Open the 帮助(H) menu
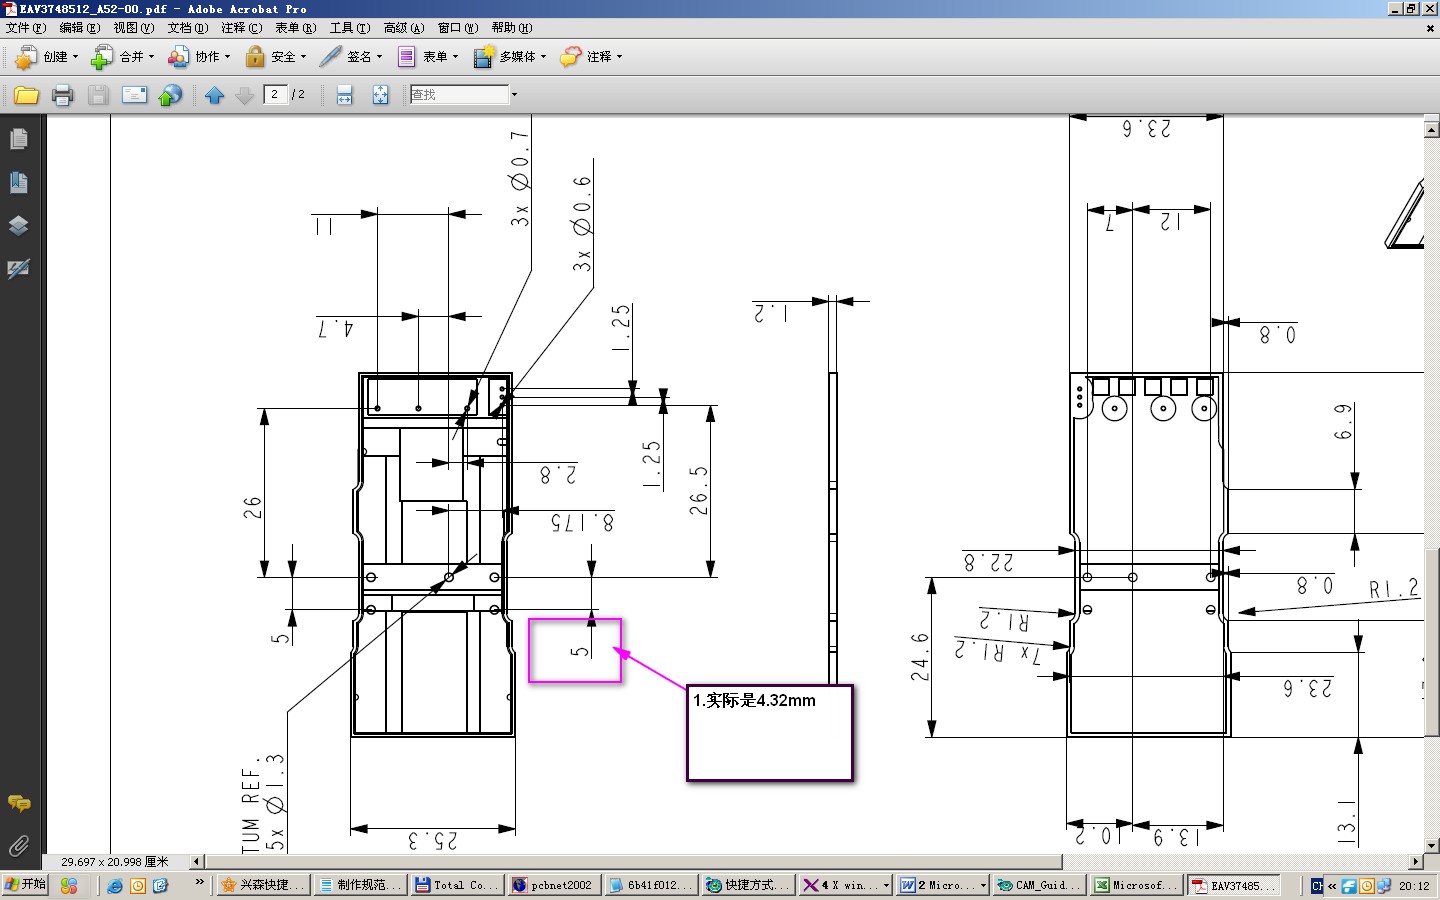1440x900 pixels. click(512, 28)
